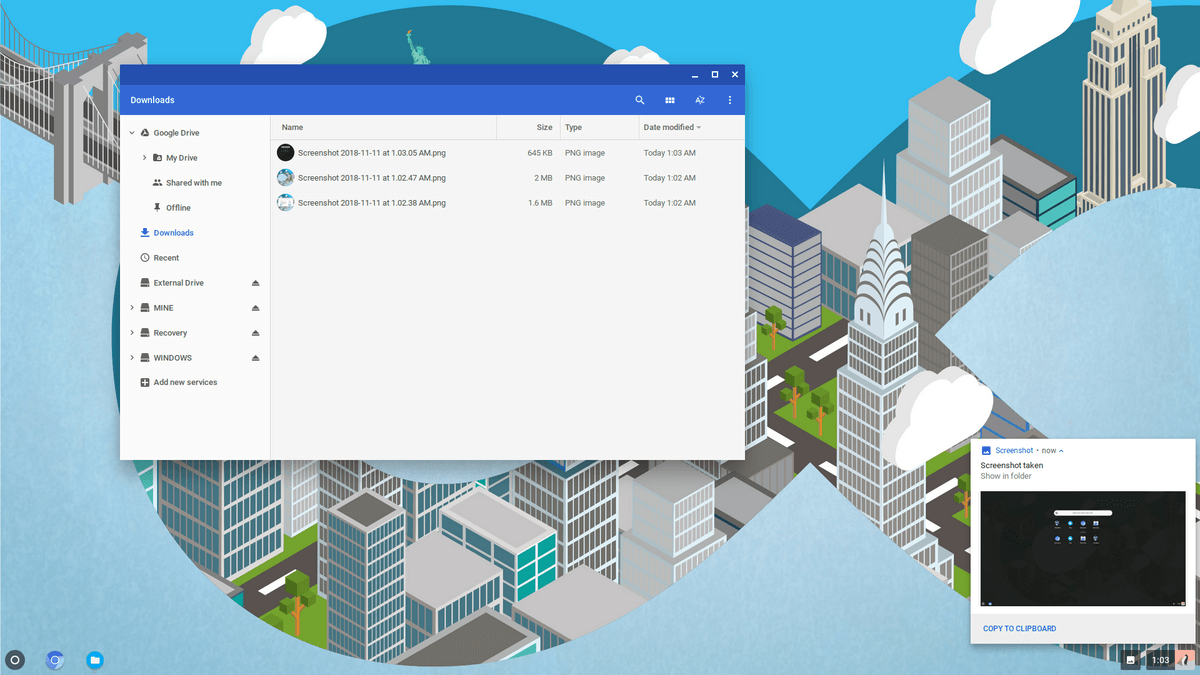Minimize the Downloads window
The width and height of the screenshot is (1200, 675).
coord(695,75)
